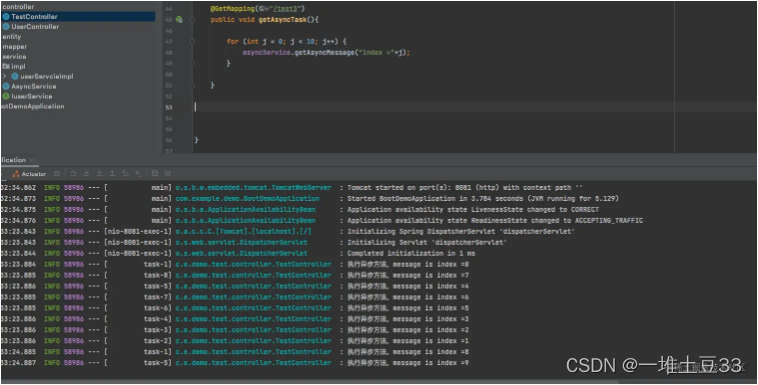This screenshot has height=385, width=758.
Task: Select the Application run tab
Action: 13,160
